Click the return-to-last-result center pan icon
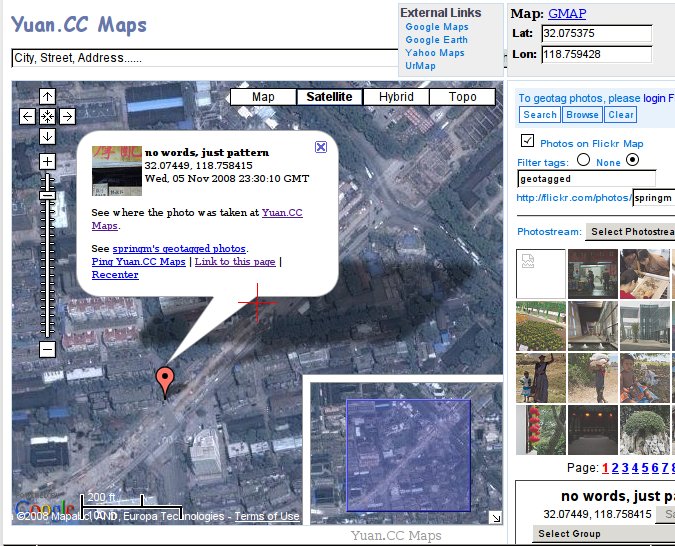The width and height of the screenshot is (675, 546). coord(47,116)
